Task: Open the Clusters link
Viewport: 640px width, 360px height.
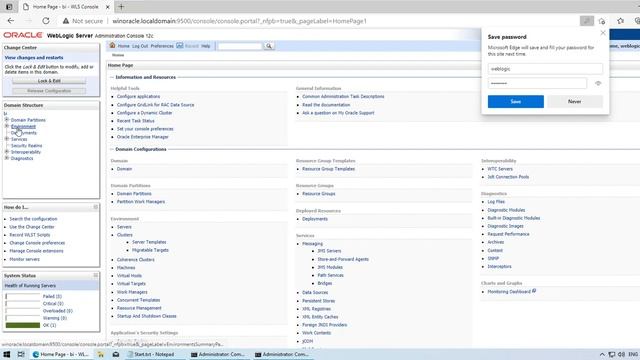Action: 124,235
